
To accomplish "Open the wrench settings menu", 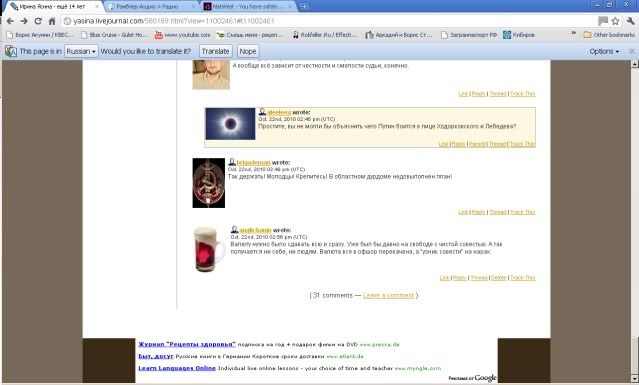I will (630, 21).
